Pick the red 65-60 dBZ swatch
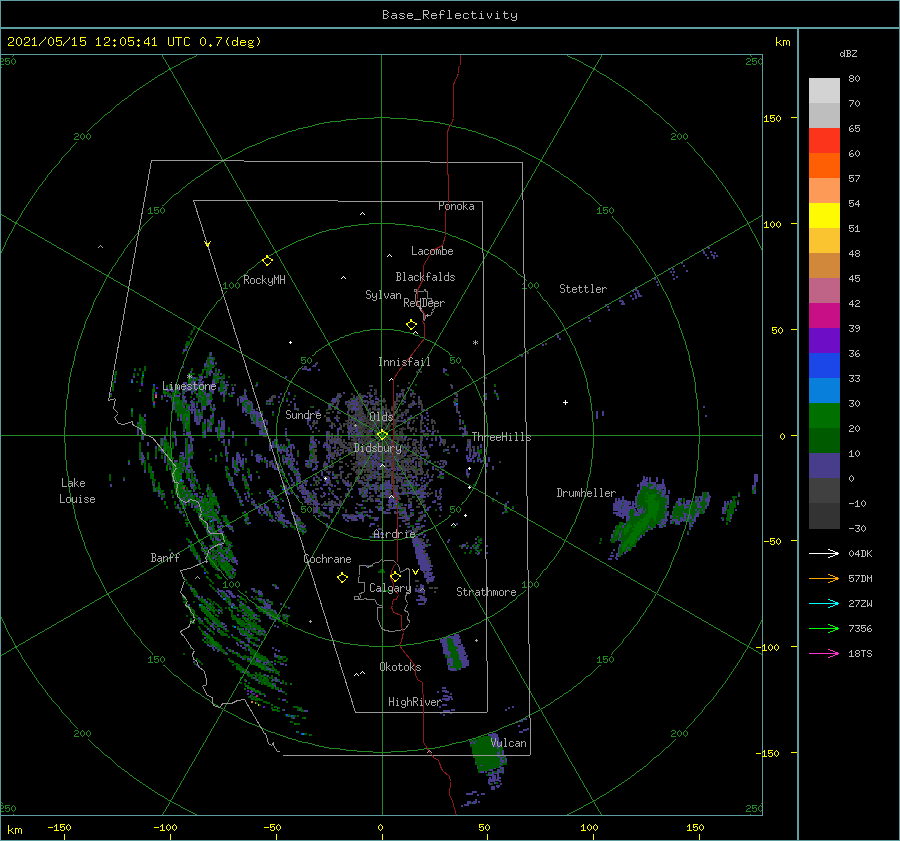The height and width of the screenshot is (841, 900). tap(824, 141)
